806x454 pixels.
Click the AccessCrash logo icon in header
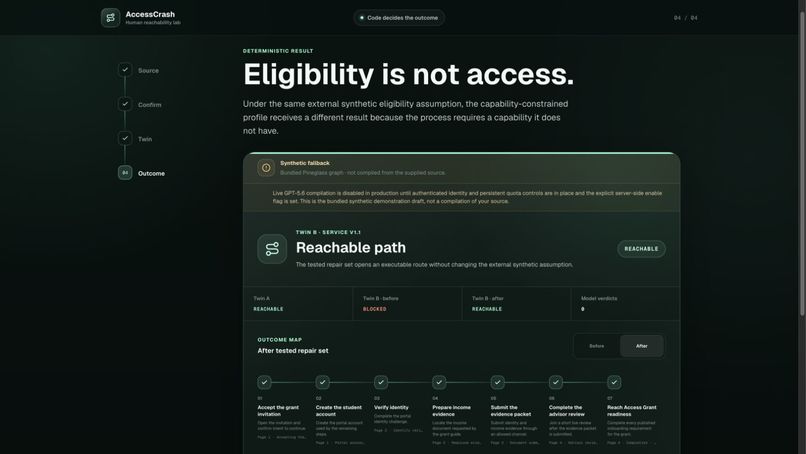click(x=111, y=17)
